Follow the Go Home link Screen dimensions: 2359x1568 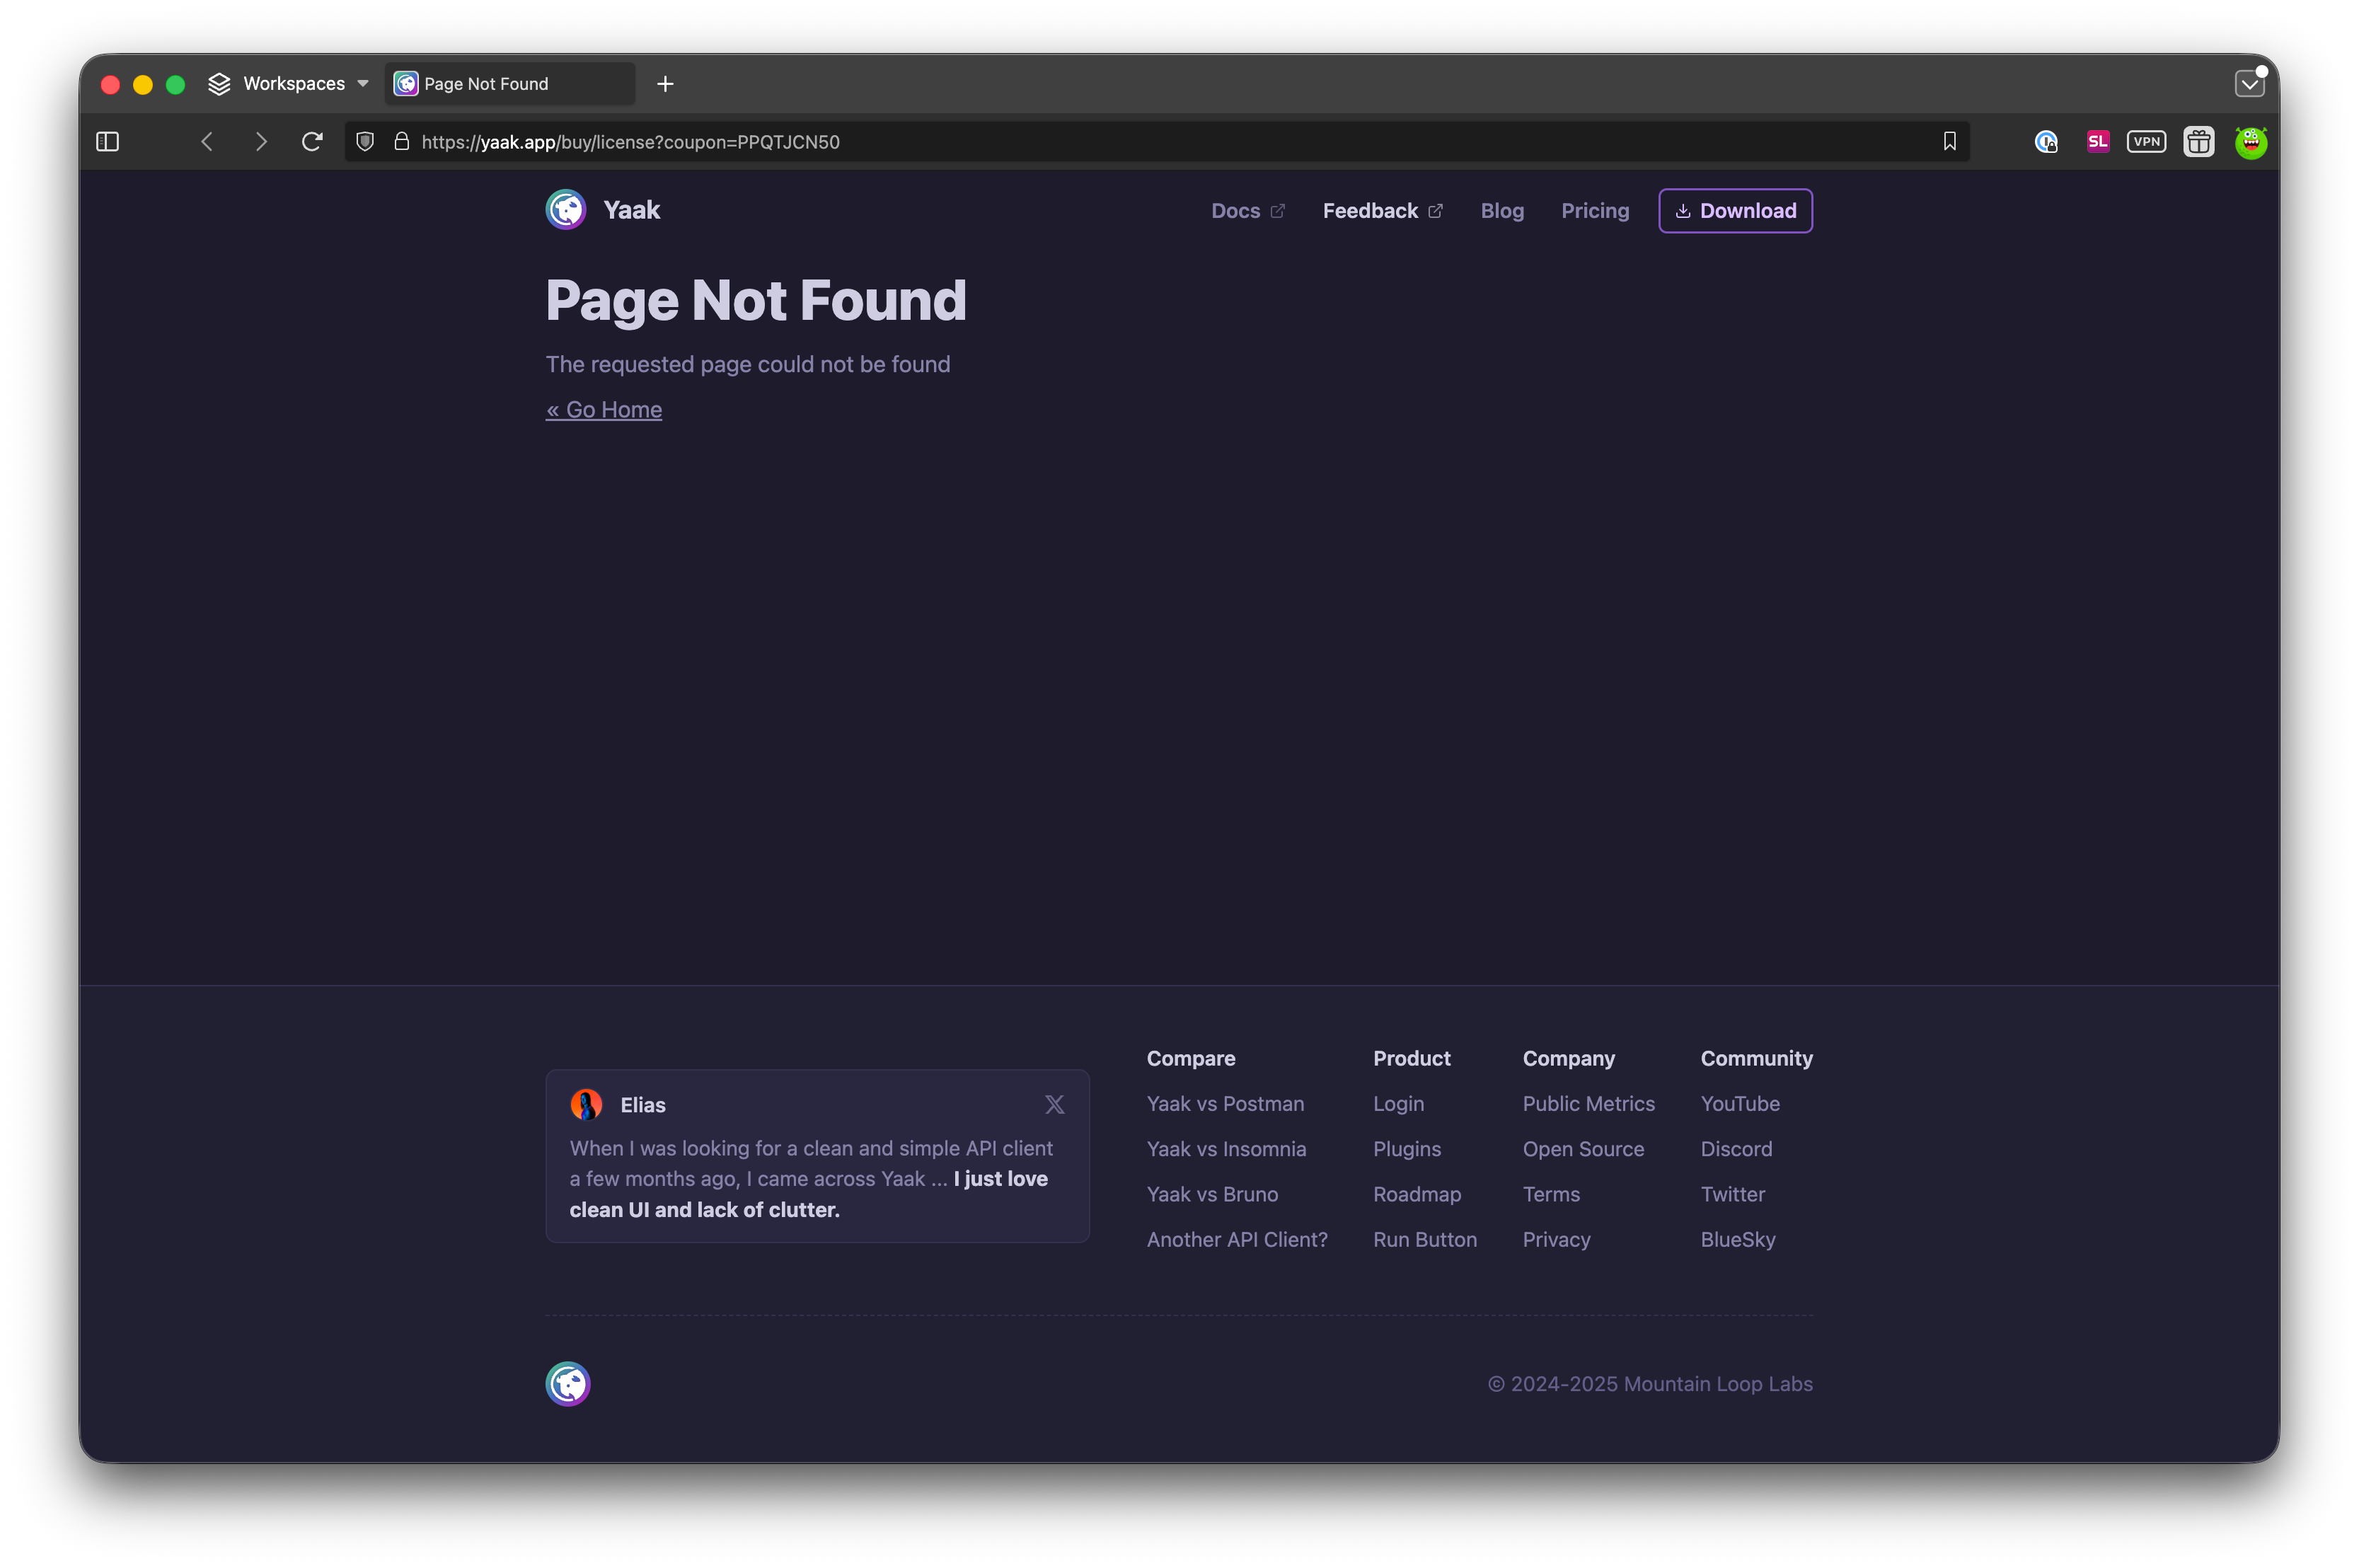[604, 410]
